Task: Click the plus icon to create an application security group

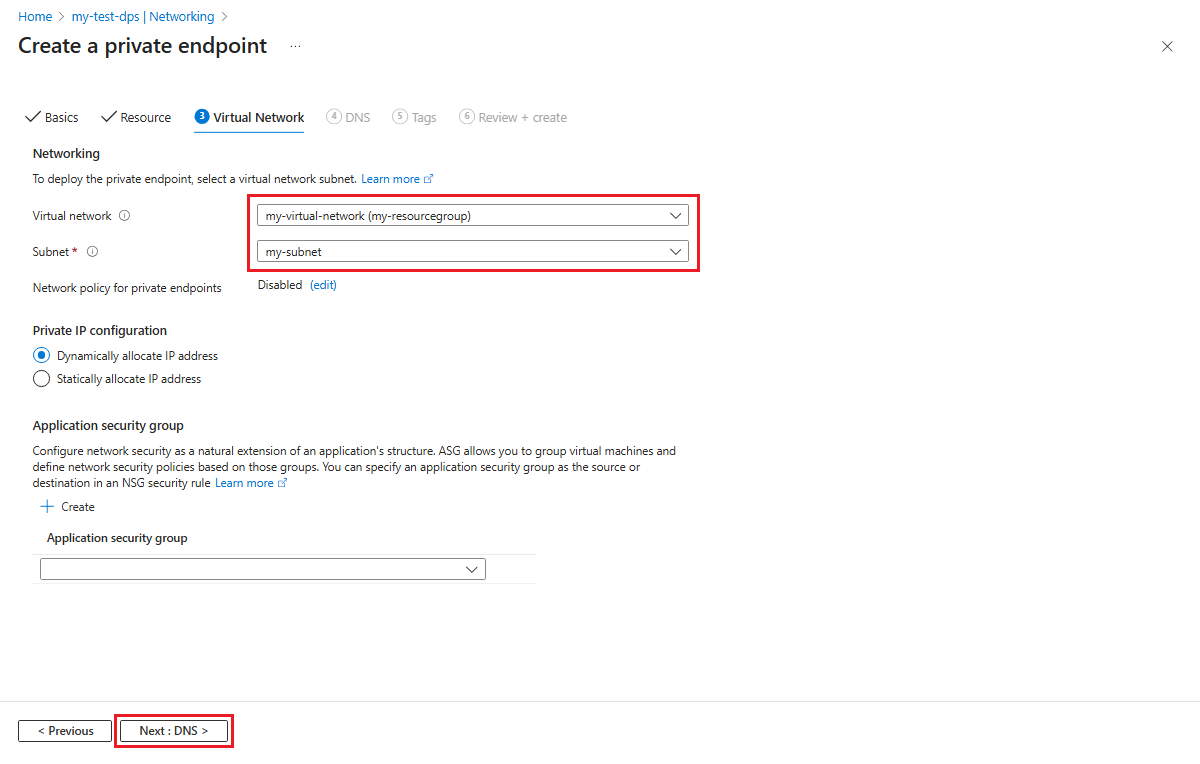Action: point(47,506)
